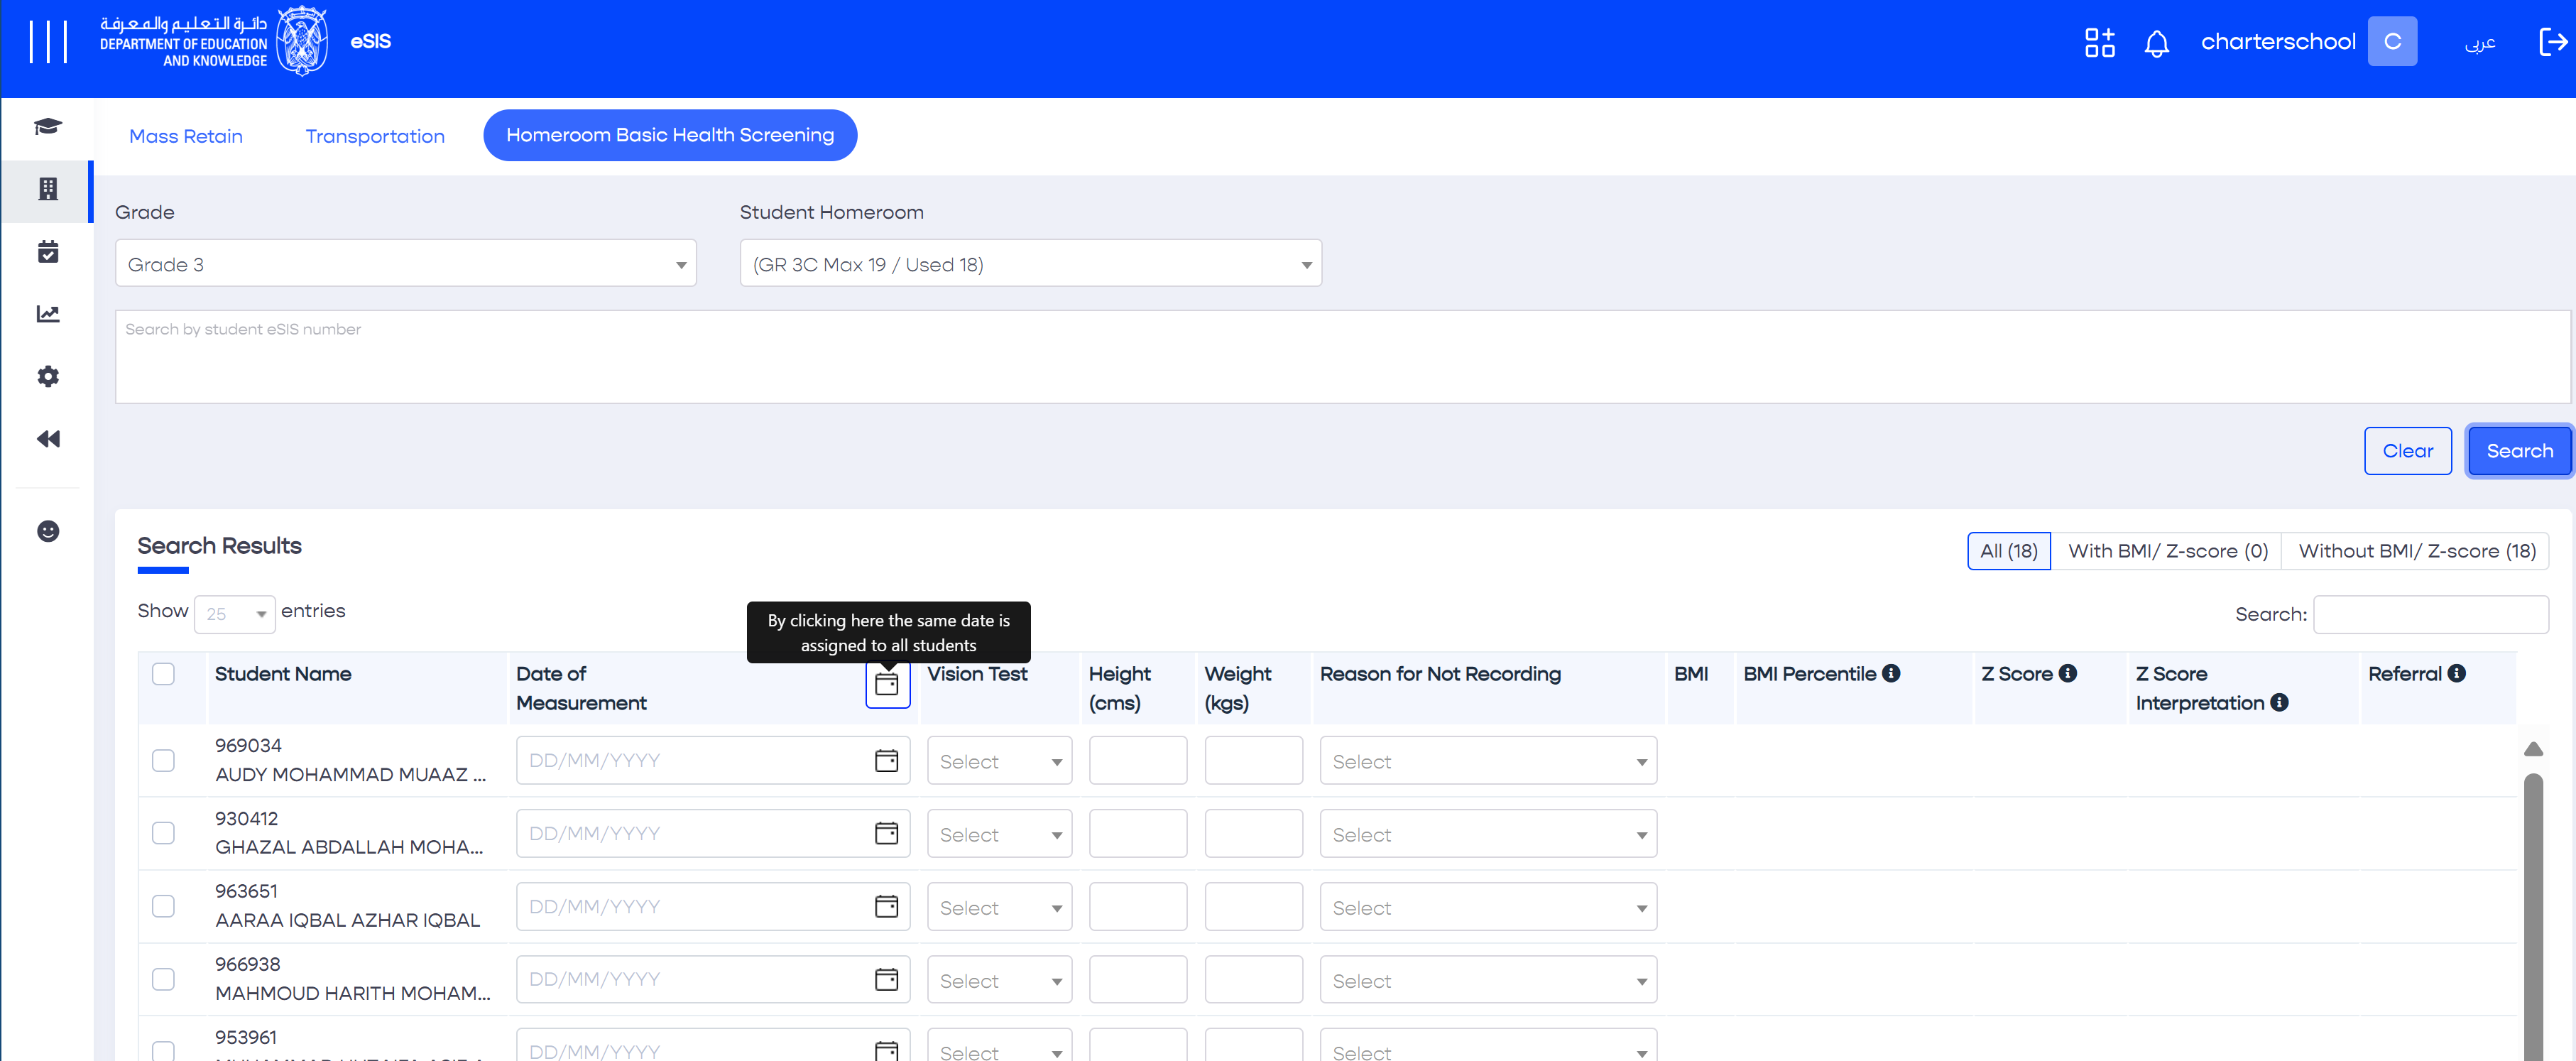
Task: Expand the Student Homeroom GR 3C dropdown
Action: (1030, 264)
